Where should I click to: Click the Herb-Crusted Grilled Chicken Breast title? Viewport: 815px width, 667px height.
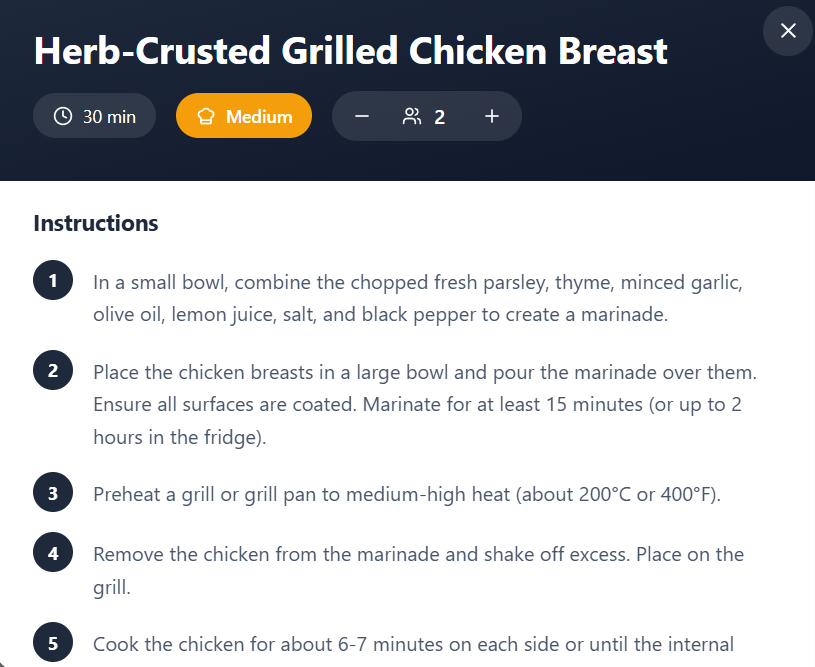pos(351,51)
